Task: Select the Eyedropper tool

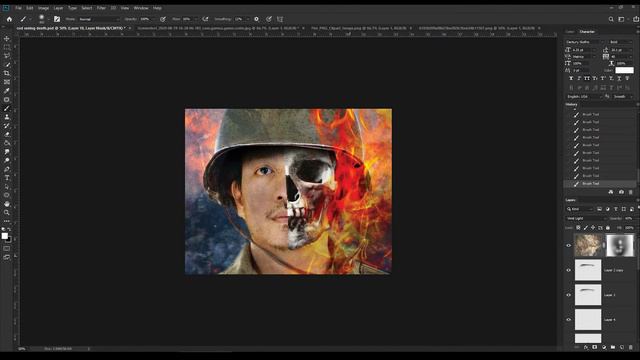Action: coord(7,91)
